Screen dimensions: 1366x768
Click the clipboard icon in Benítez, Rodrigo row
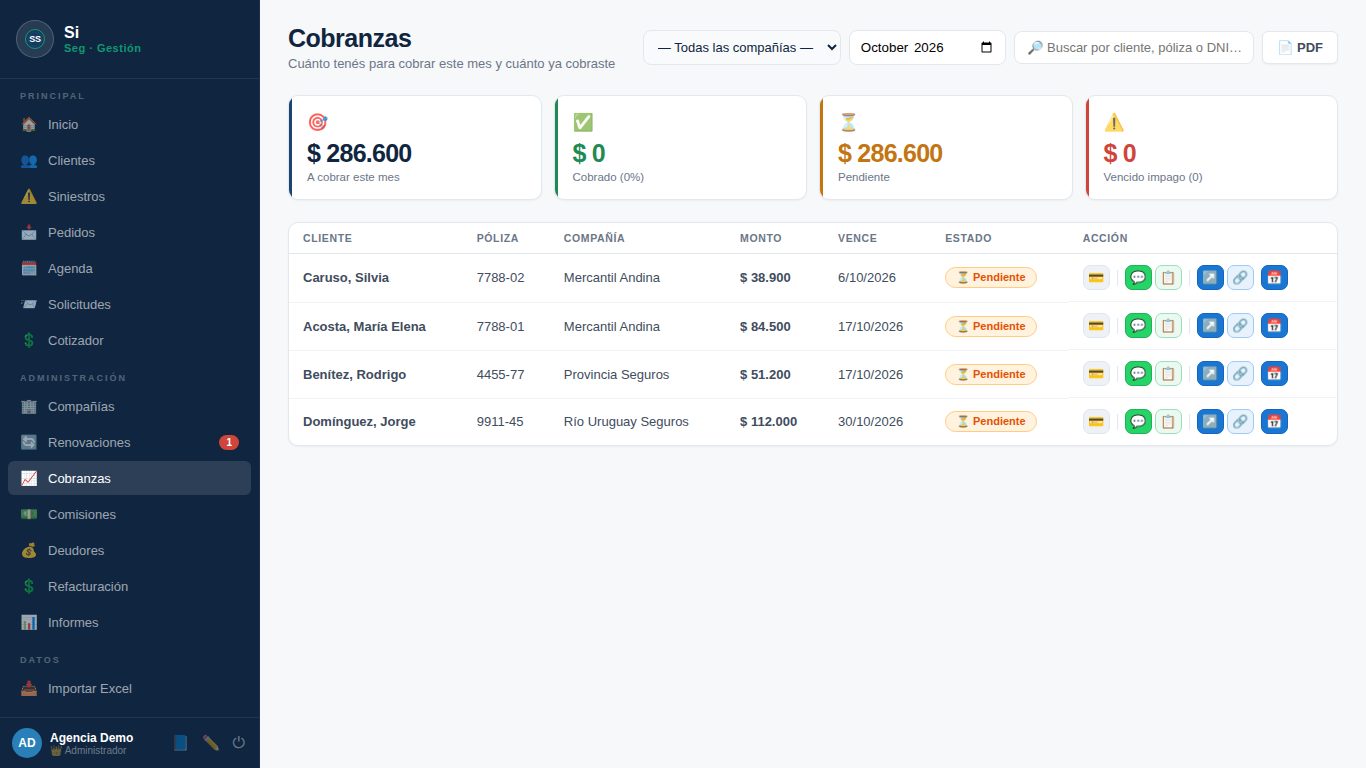pyautogui.click(x=1168, y=373)
